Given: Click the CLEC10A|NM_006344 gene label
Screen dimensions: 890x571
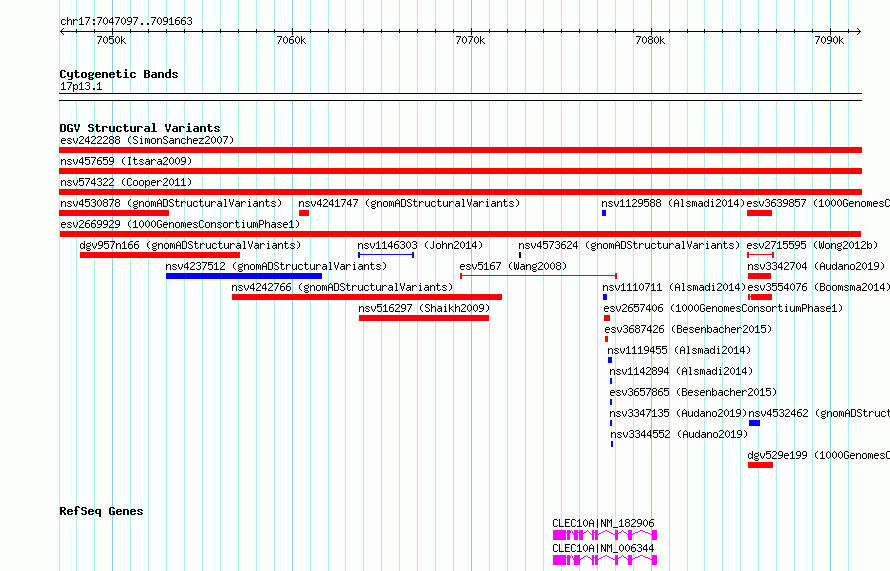Looking at the screenshot, I should [x=603, y=548].
